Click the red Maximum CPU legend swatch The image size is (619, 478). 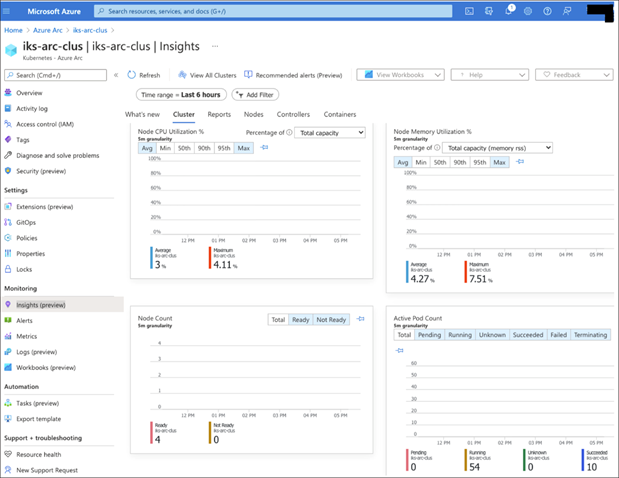tap(210, 258)
